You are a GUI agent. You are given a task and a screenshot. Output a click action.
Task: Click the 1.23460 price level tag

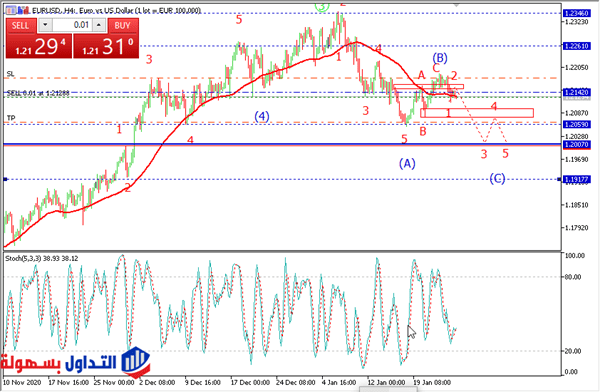click(x=577, y=13)
